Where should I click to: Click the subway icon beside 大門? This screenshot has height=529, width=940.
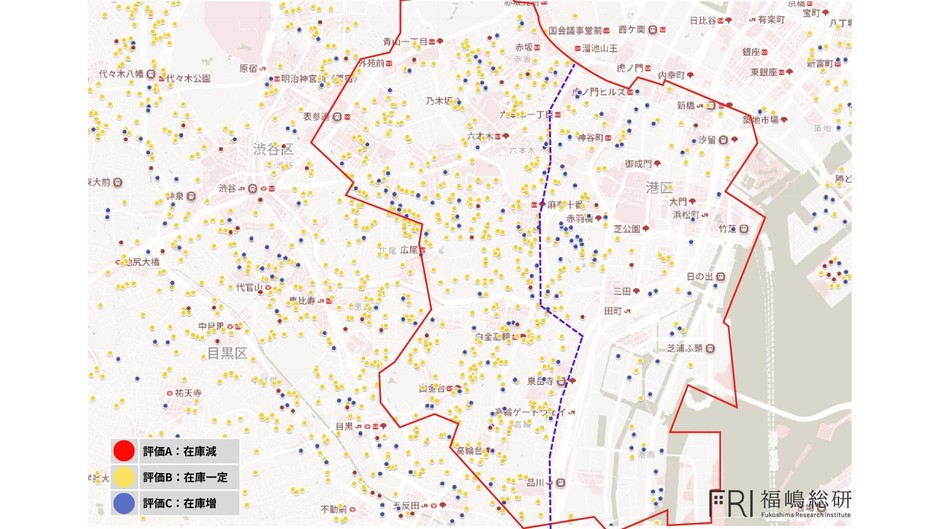pyautogui.click(x=692, y=202)
